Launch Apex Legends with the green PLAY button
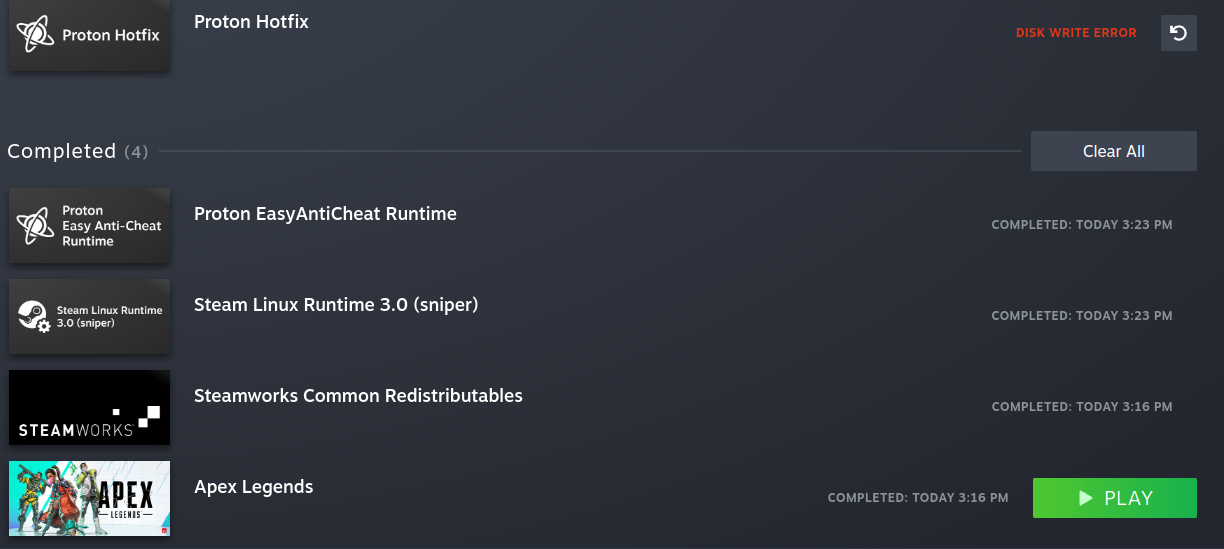 pos(1115,498)
